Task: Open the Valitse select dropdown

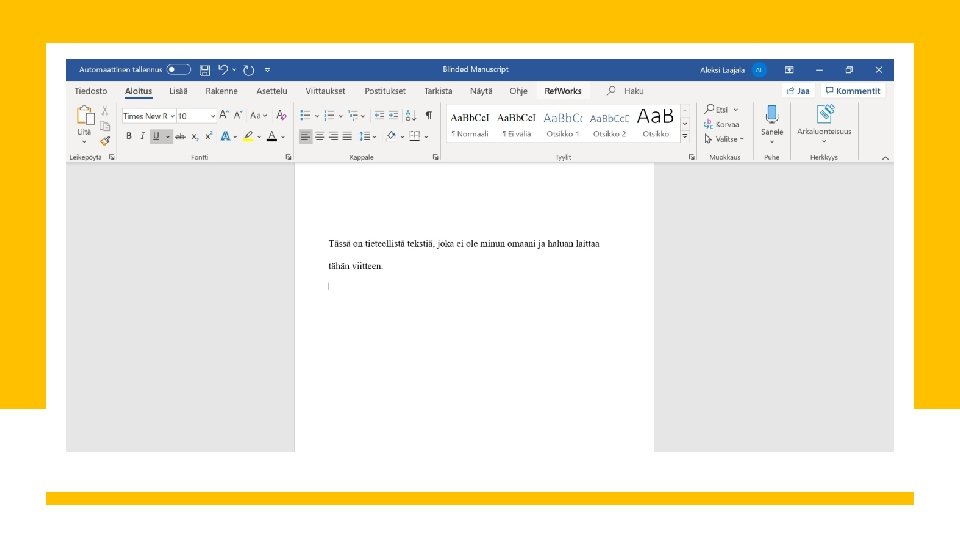Action: click(x=724, y=139)
